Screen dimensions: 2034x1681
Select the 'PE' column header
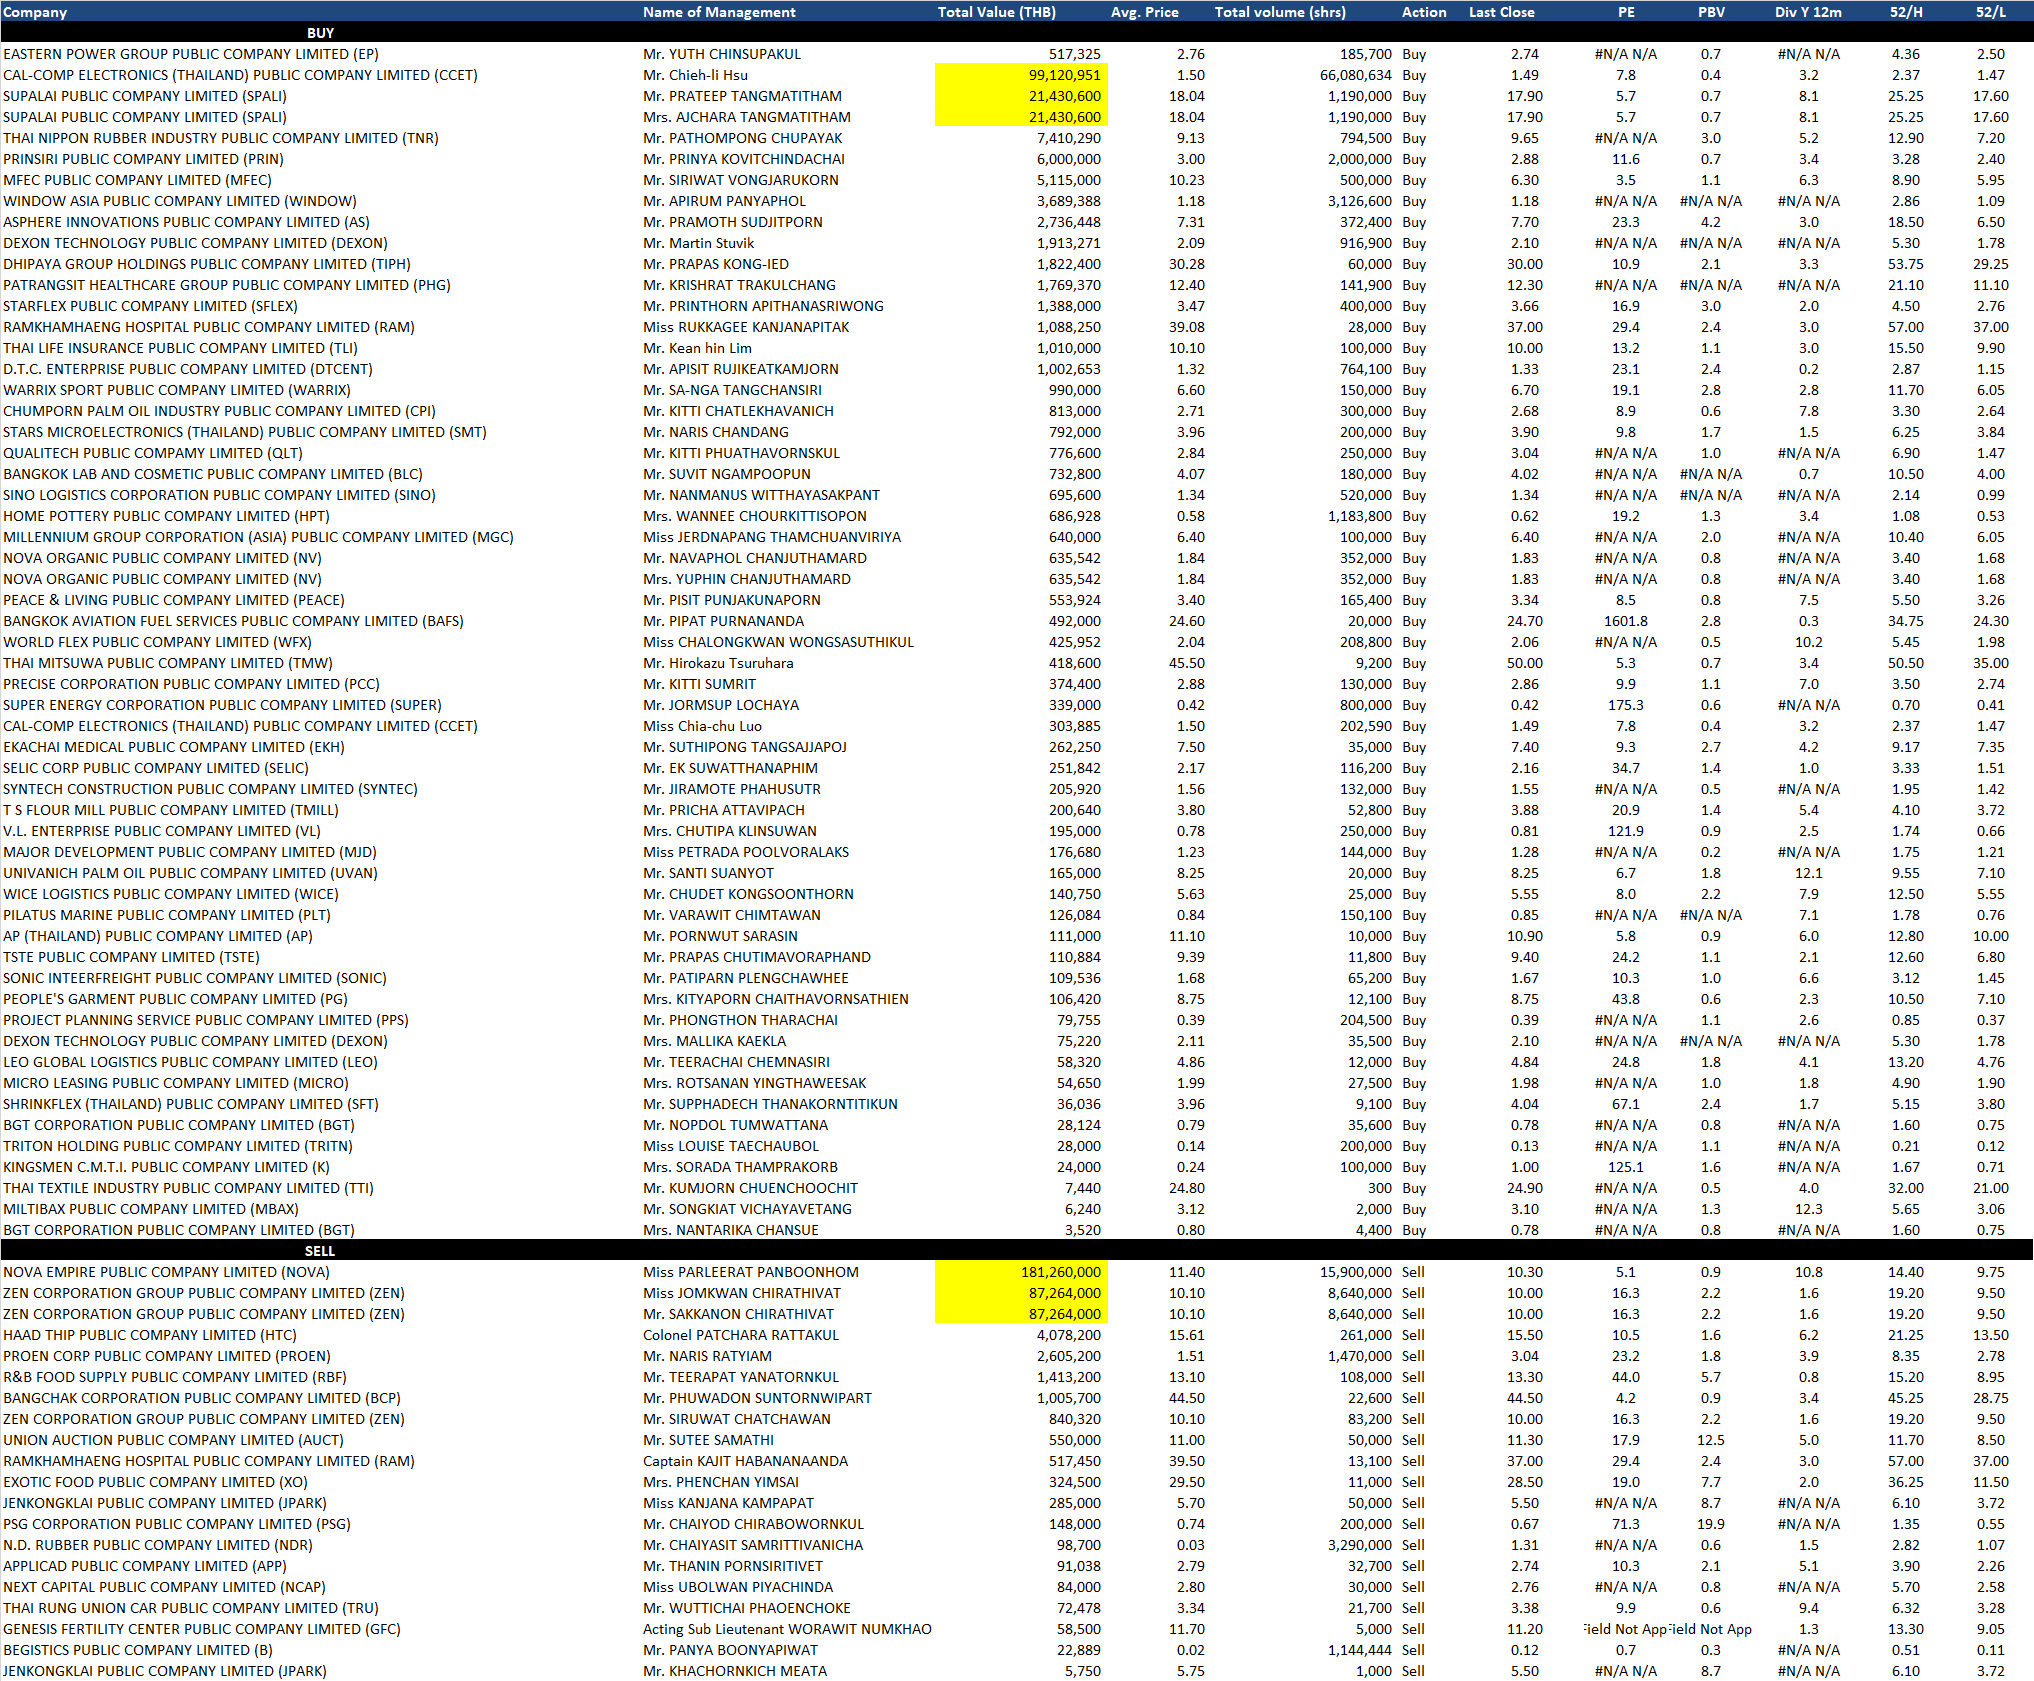click(x=1626, y=12)
